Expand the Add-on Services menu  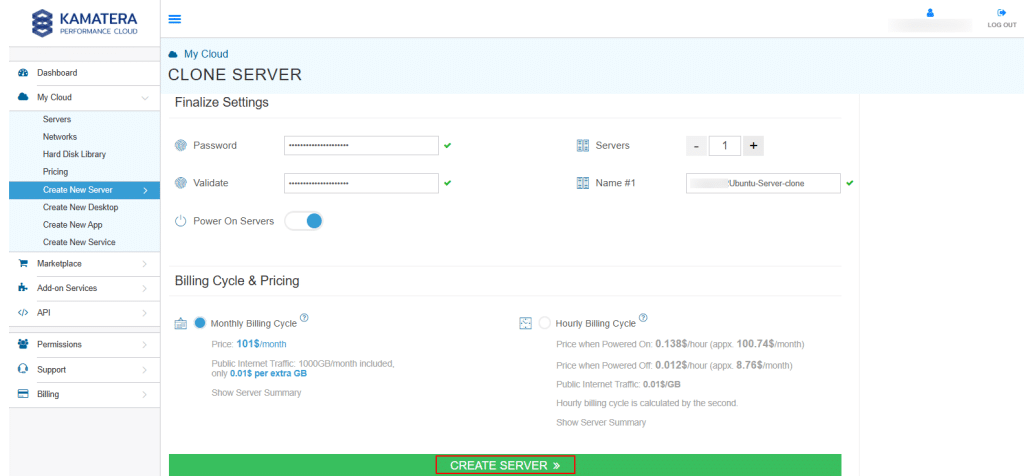pos(145,288)
